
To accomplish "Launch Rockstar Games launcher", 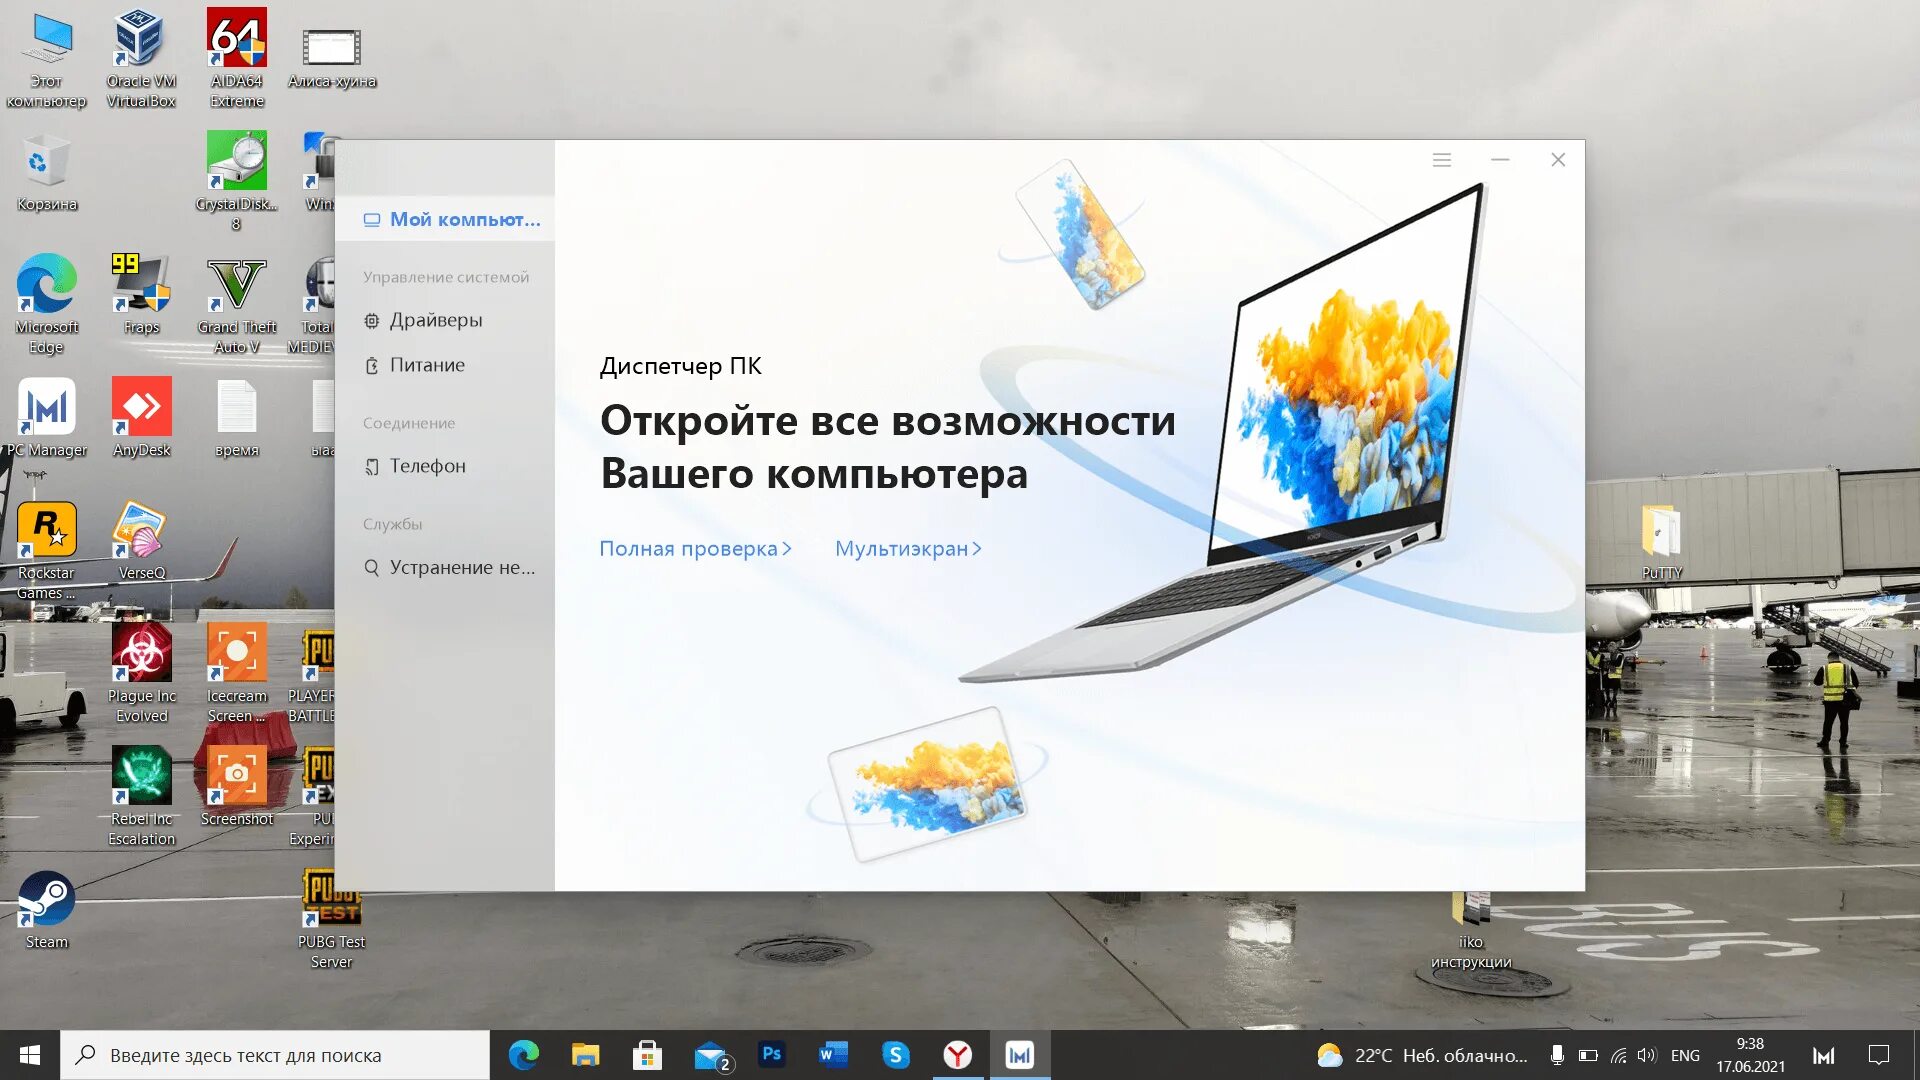I will tap(47, 533).
